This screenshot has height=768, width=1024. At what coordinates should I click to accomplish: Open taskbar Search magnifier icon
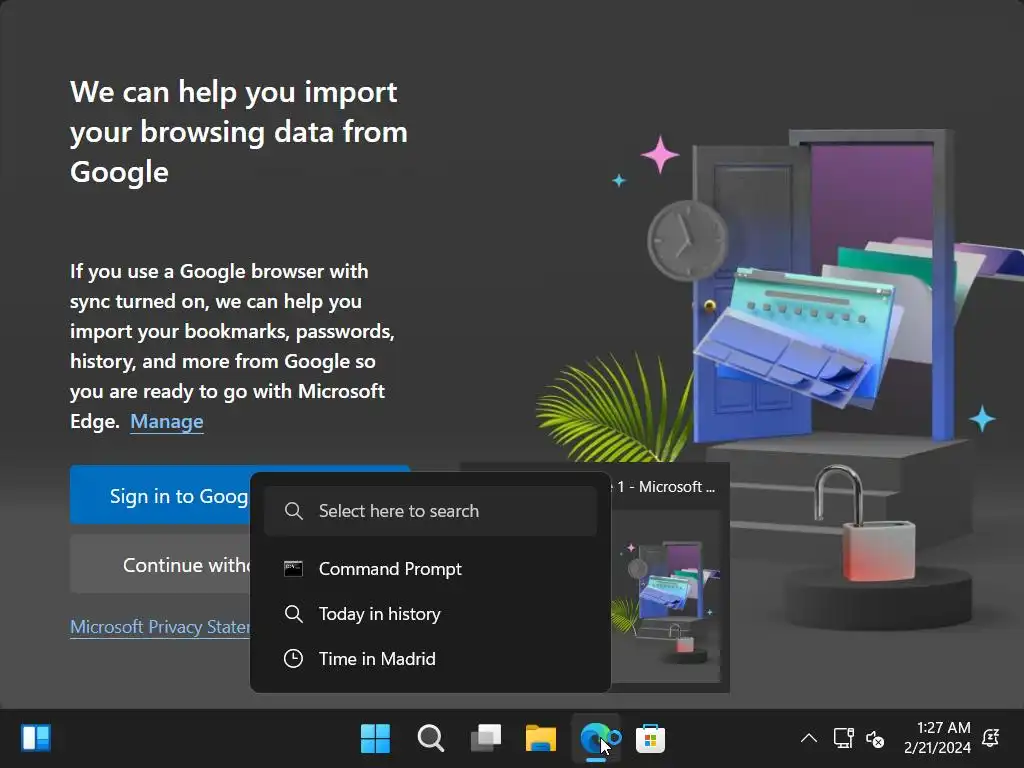431,739
